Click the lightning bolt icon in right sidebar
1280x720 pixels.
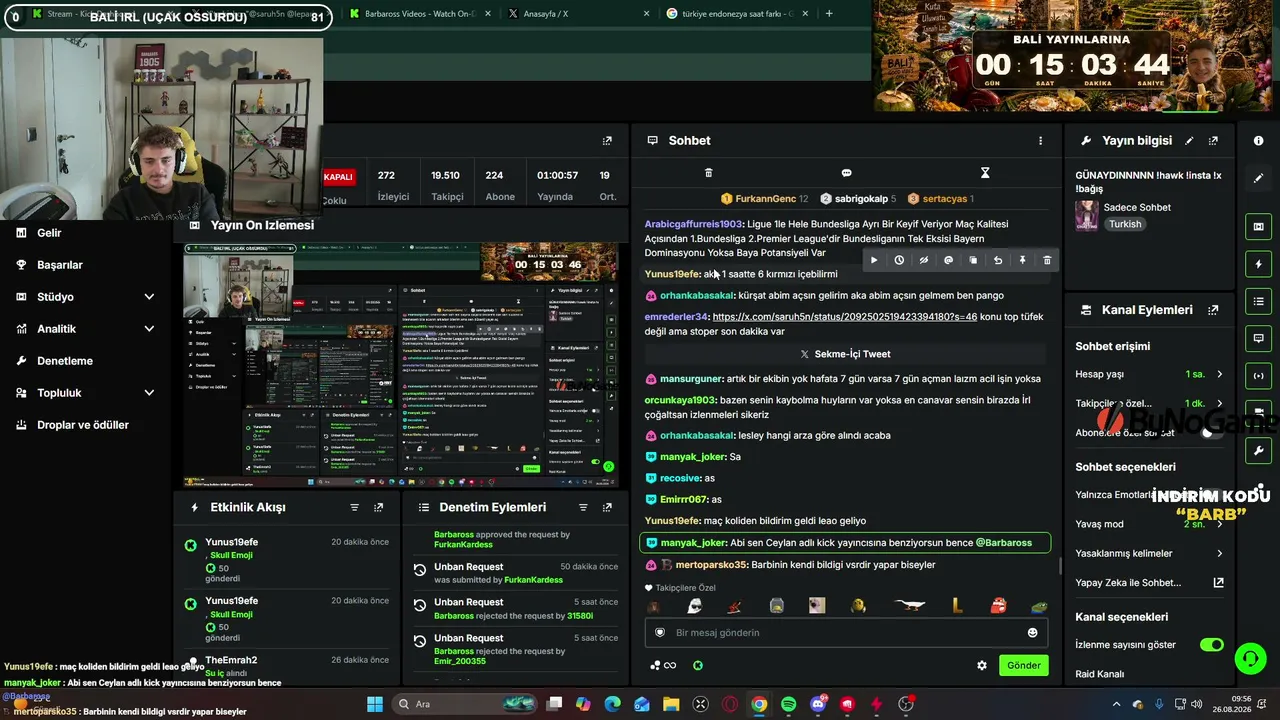(1259, 264)
